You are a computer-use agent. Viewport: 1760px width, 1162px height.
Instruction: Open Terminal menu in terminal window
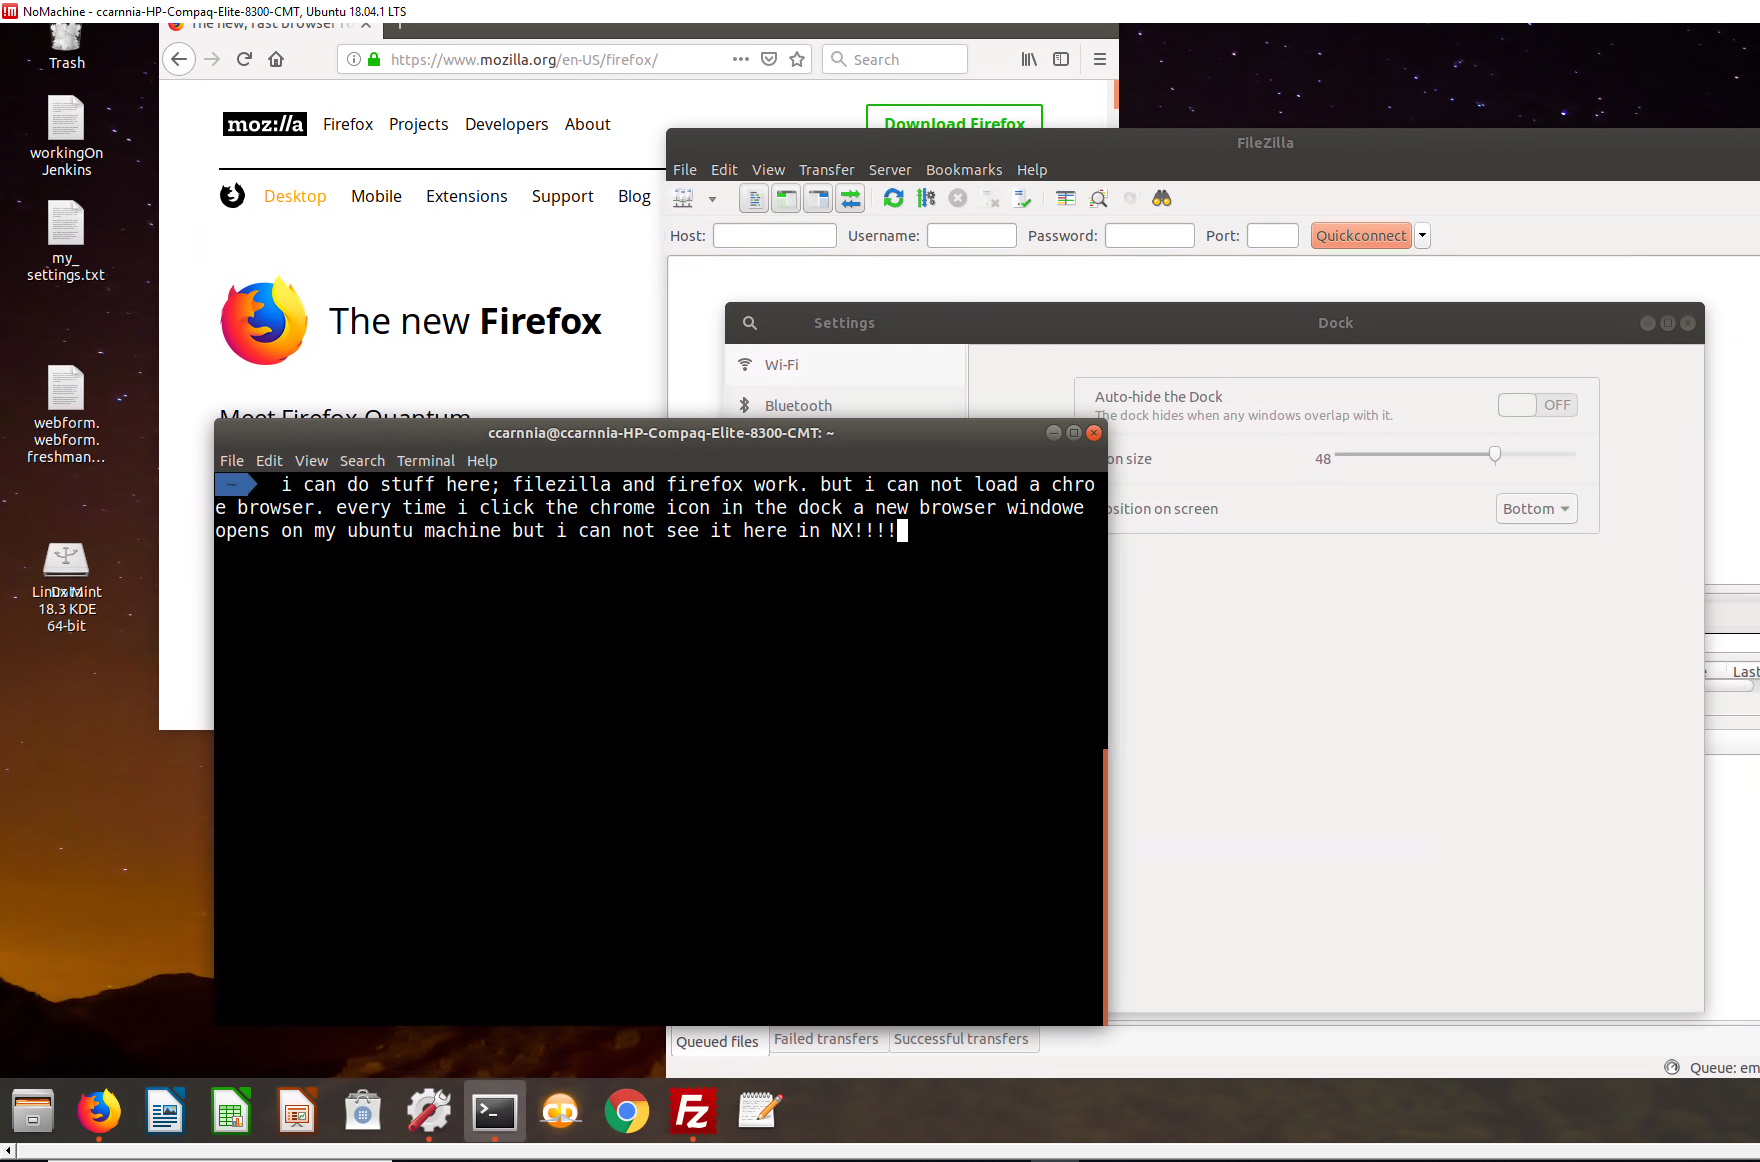pyautogui.click(x=426, y=461)
